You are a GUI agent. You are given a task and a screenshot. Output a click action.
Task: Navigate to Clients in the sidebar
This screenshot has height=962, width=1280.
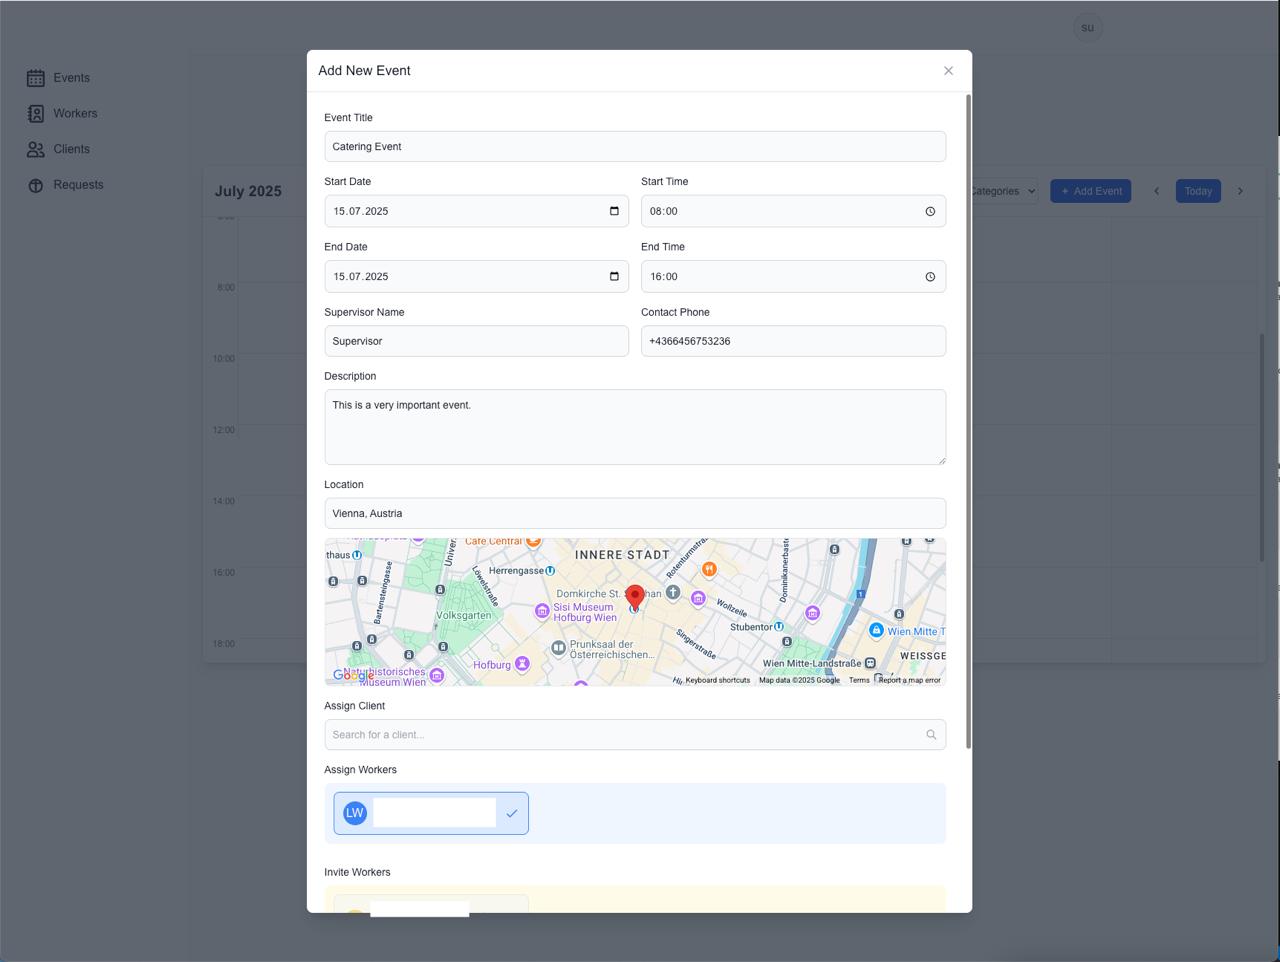tap(71, 149)
